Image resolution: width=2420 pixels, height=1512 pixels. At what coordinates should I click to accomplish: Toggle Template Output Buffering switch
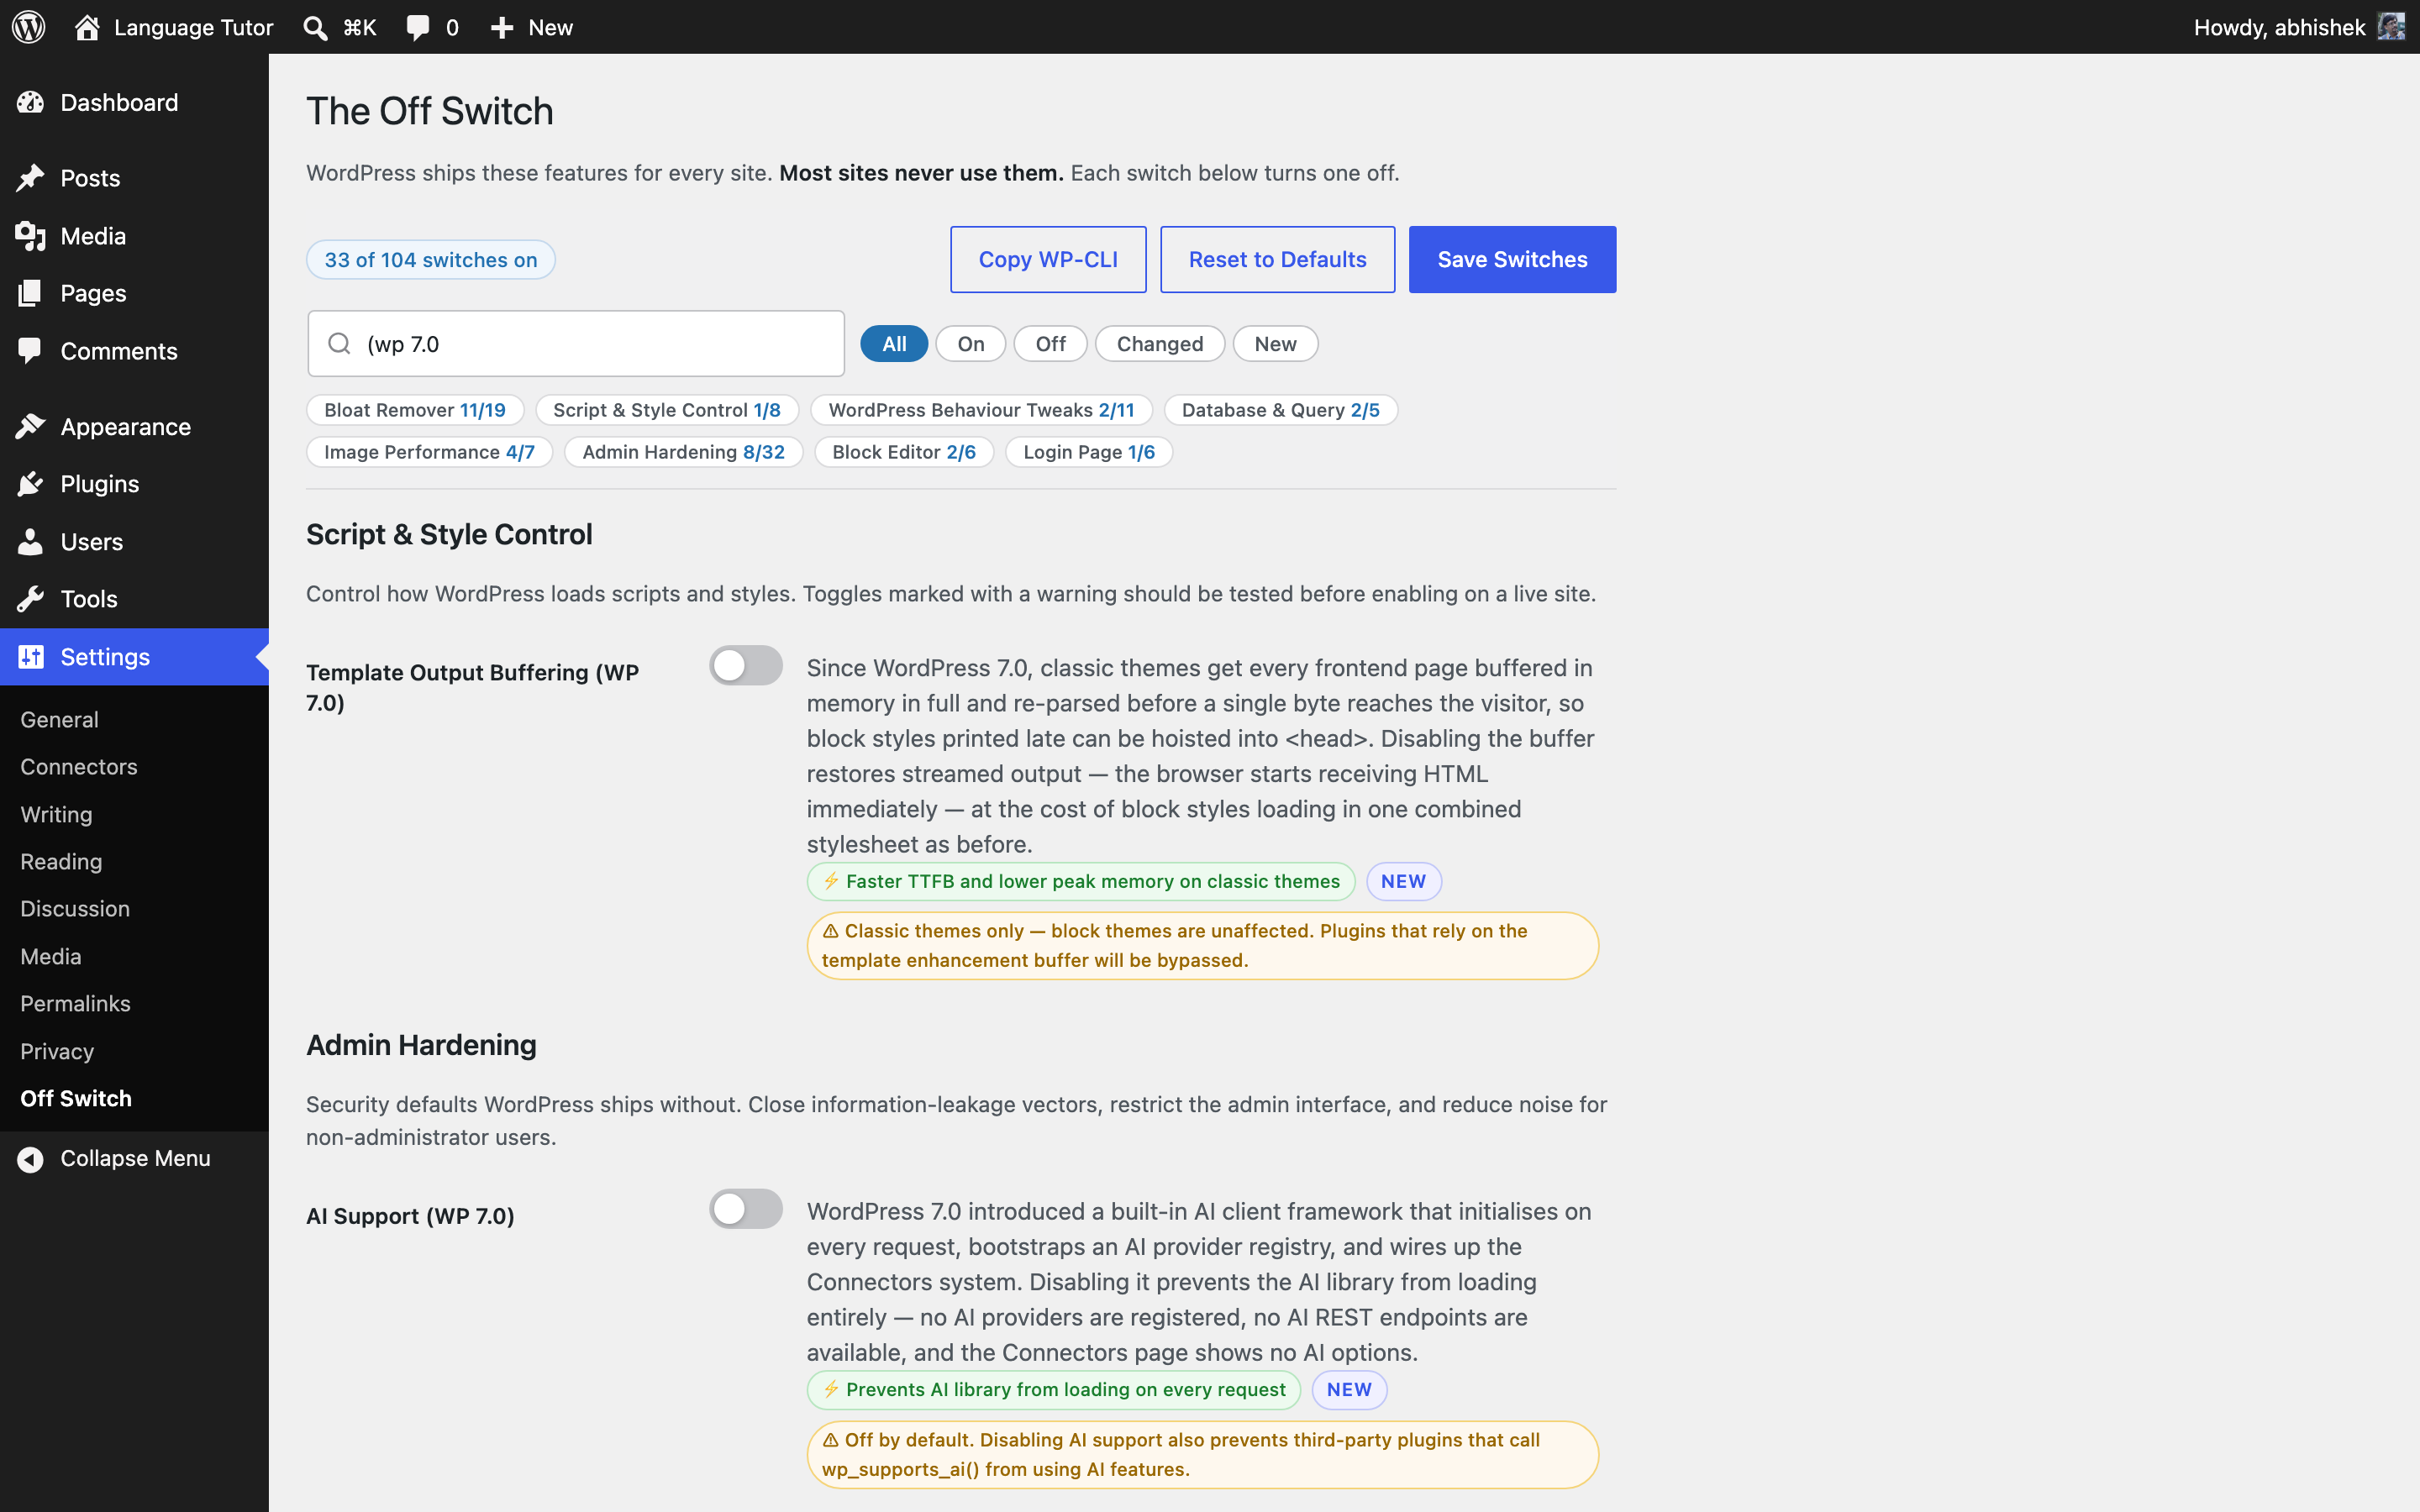click(746, 666)
